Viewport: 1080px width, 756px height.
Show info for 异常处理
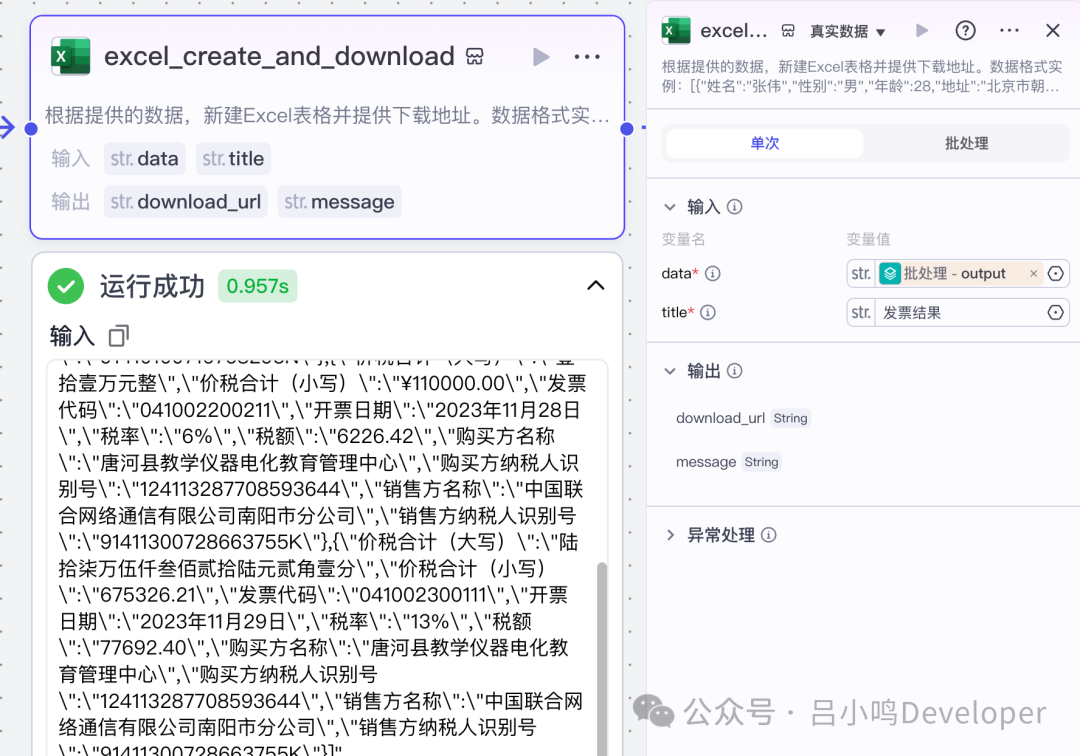pos(769,535)
